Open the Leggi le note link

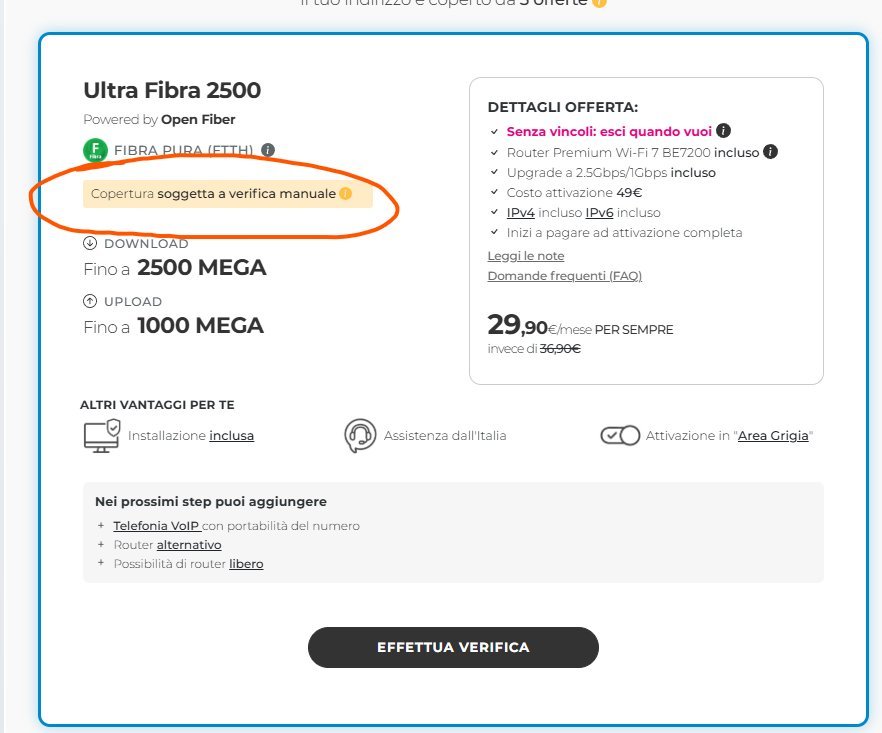tap(526, 256)
